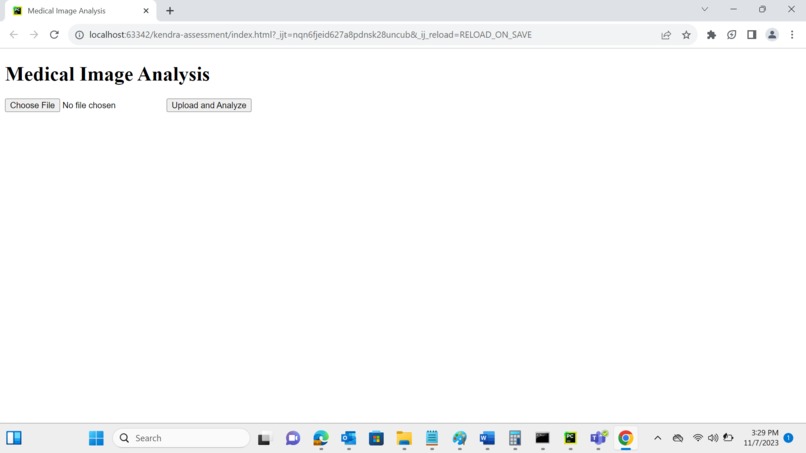Click the Medical Image Analysis heading
Image resolution: width=806 pixels, height=453 pixels.
(x=107, y=74)
